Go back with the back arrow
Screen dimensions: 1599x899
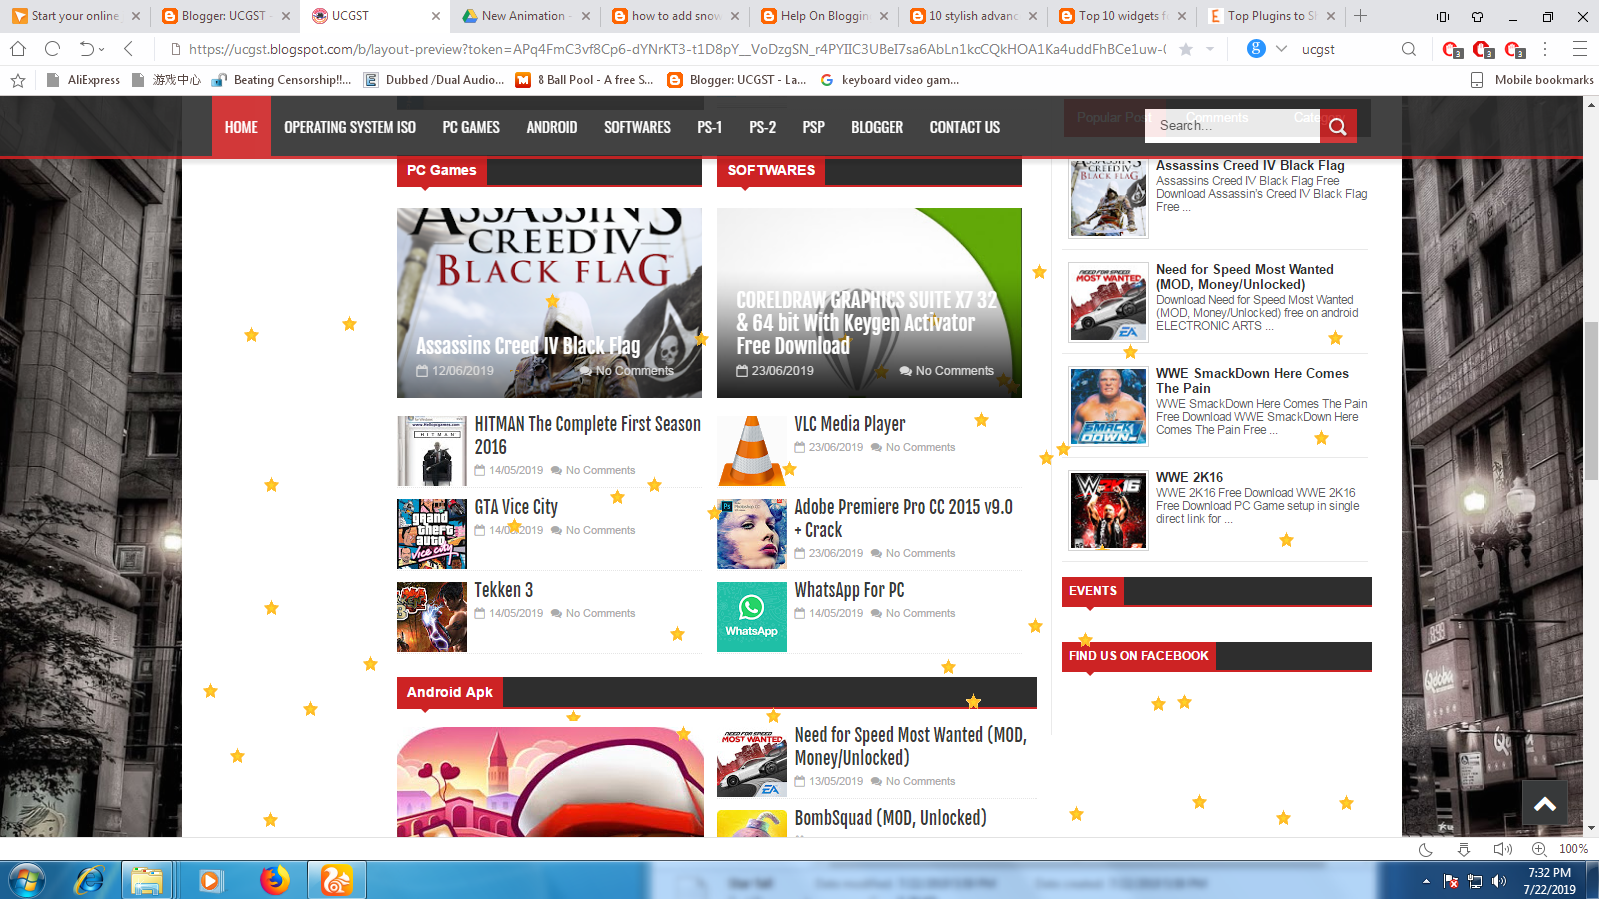coord(128,49)
